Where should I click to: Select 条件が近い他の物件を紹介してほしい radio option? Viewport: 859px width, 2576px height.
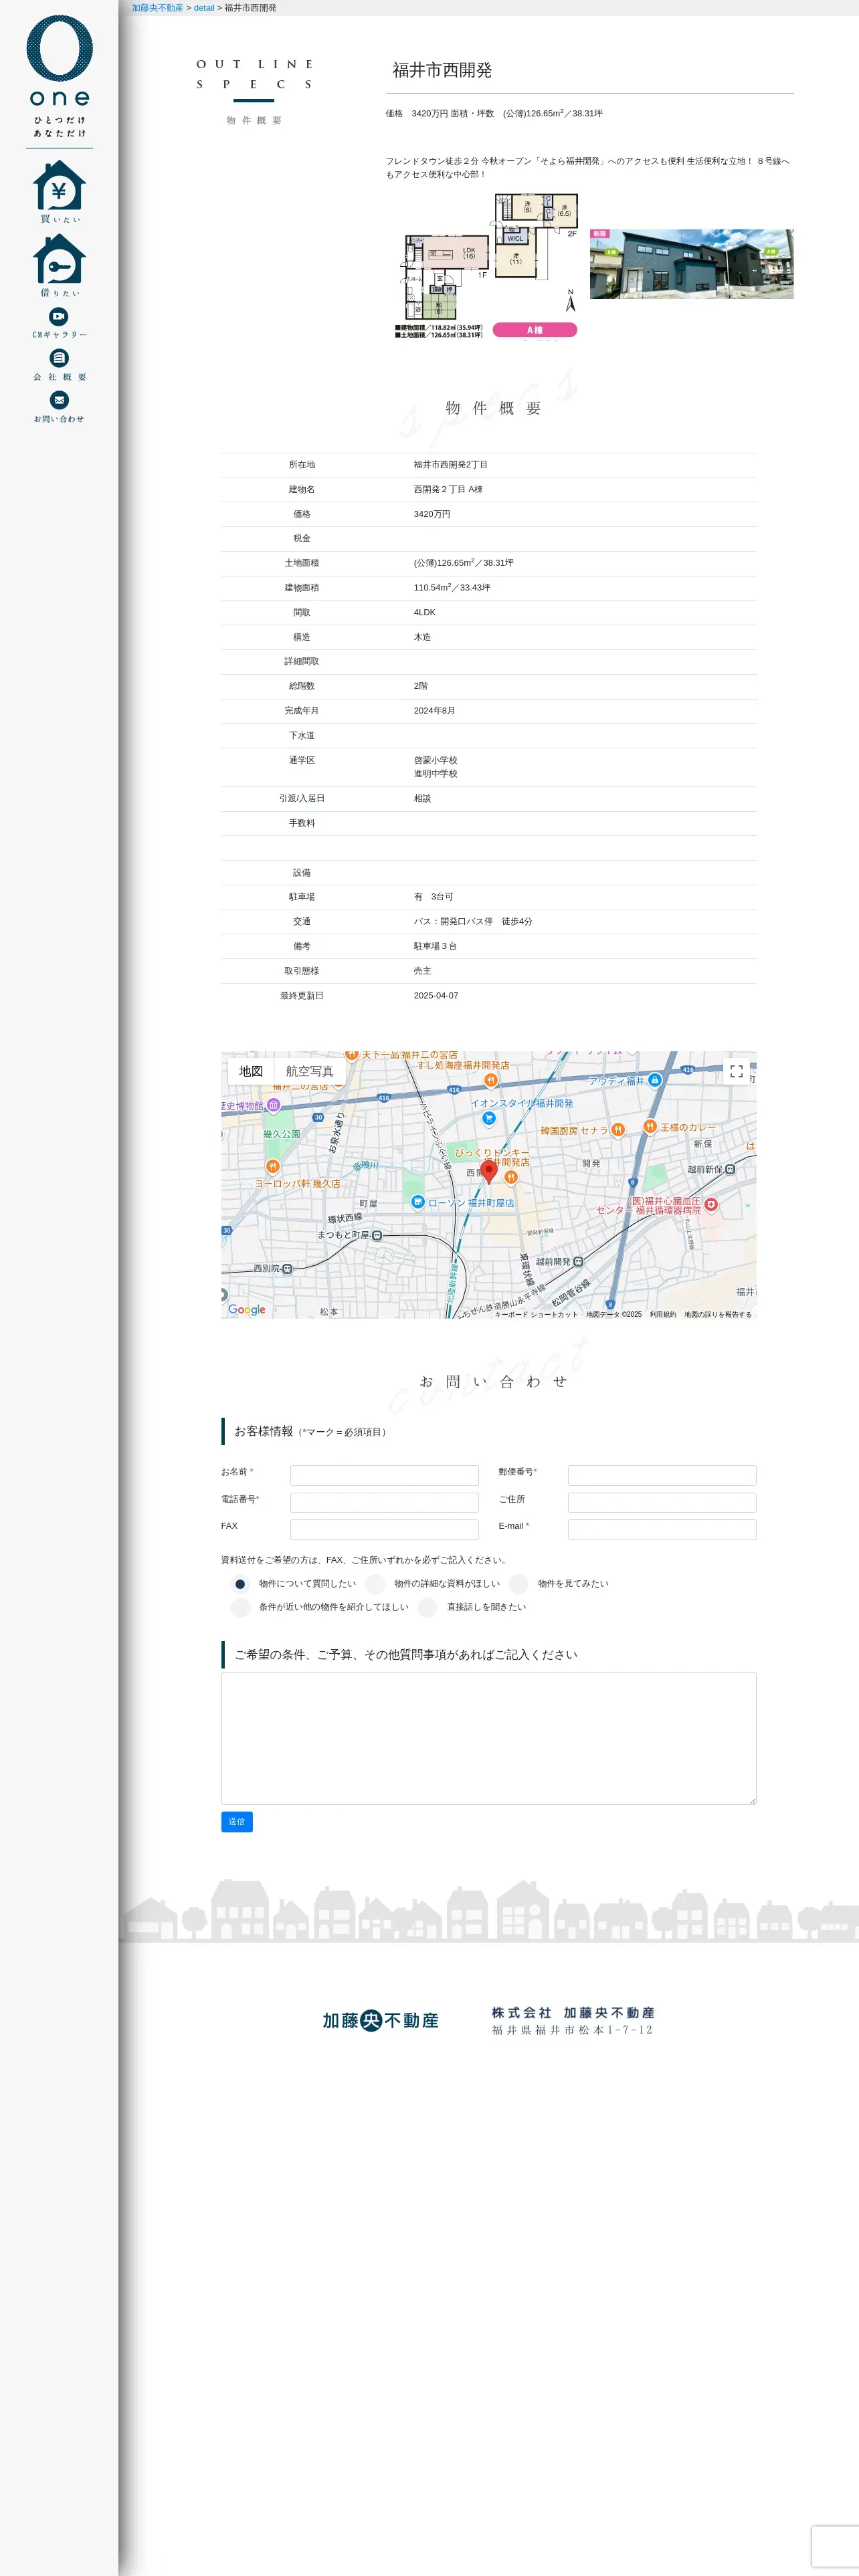coord(240,1607)
